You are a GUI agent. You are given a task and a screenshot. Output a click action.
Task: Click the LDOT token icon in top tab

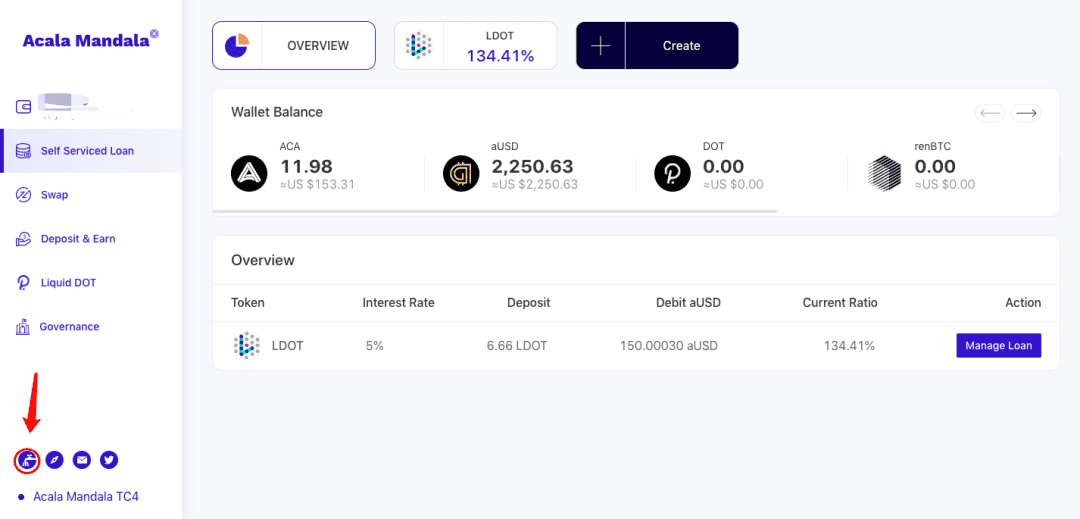pyautogui.click(x=419, y=45)
